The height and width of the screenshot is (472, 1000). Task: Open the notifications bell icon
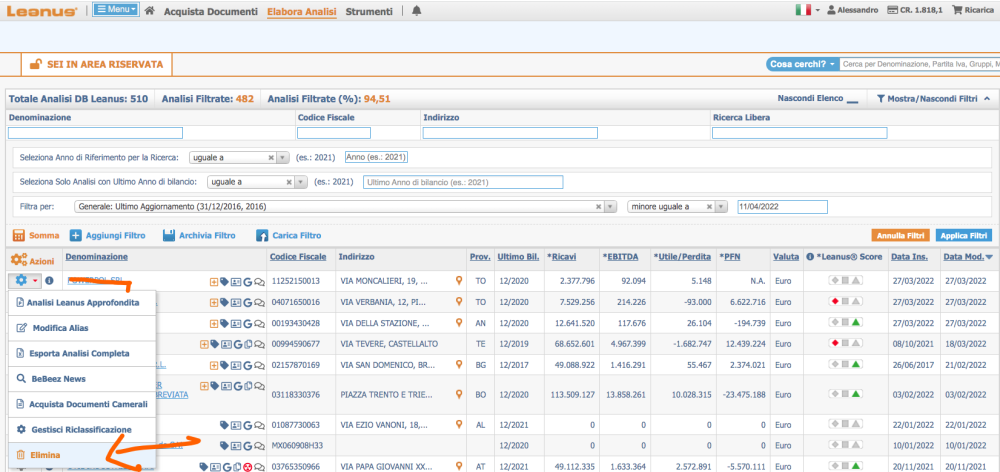pyautogui.click(x=417, y=10)
